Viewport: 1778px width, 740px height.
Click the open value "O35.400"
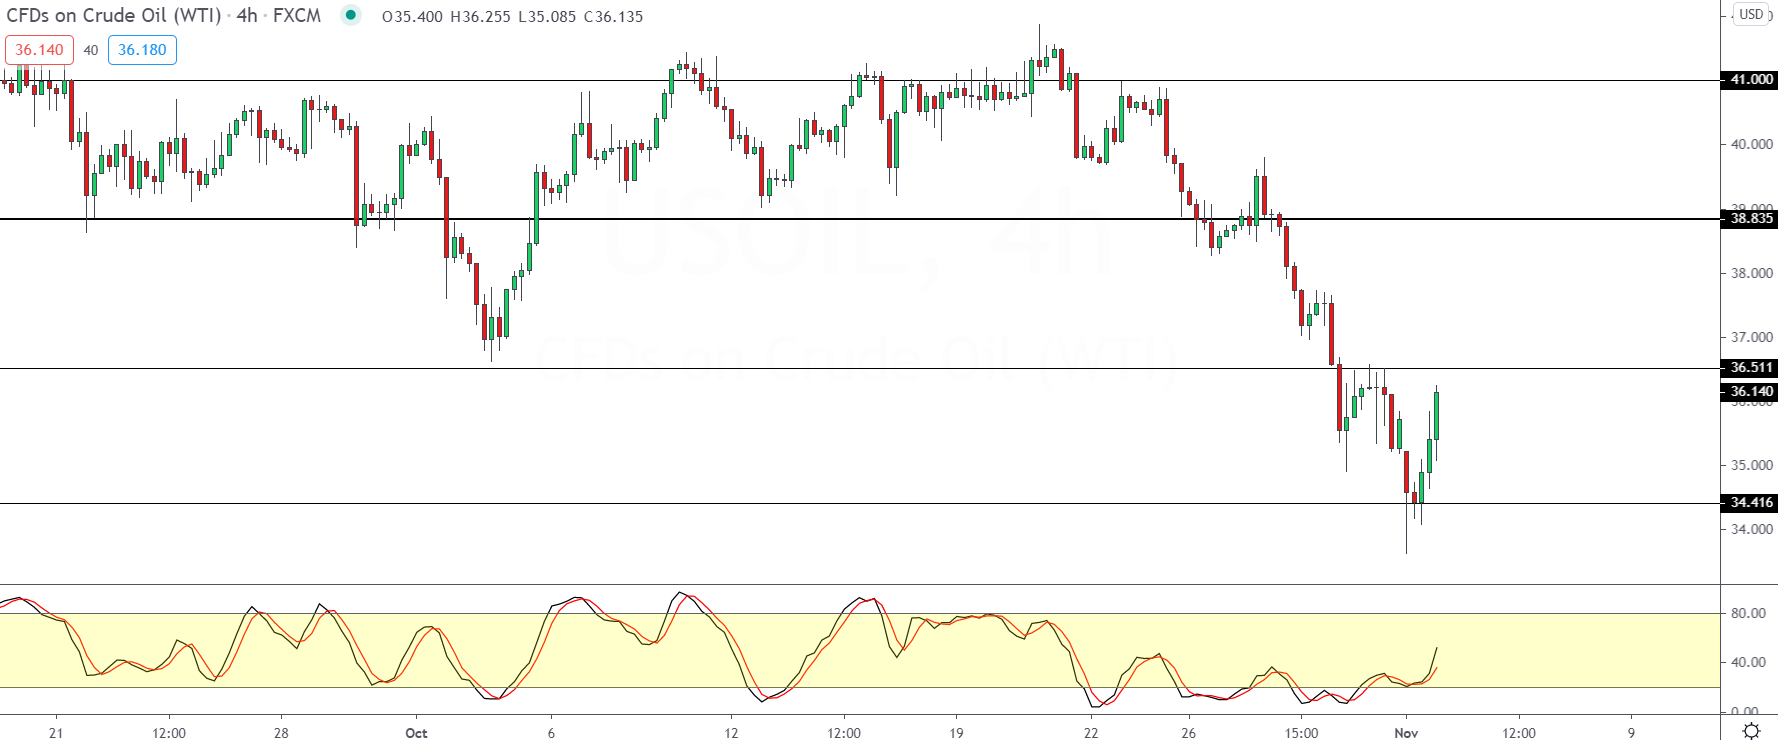pyautogui.click(x=412, y=17)
